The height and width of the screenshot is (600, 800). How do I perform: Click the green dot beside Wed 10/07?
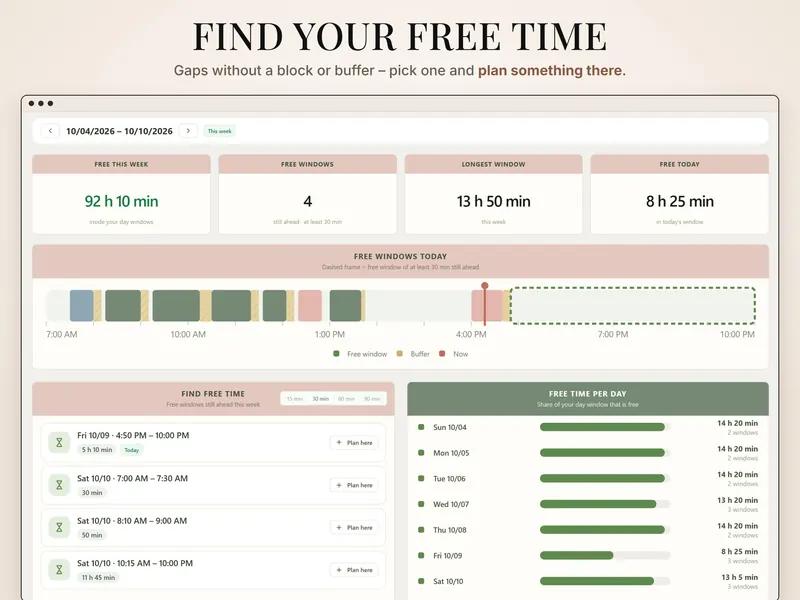tap(421, 504)
